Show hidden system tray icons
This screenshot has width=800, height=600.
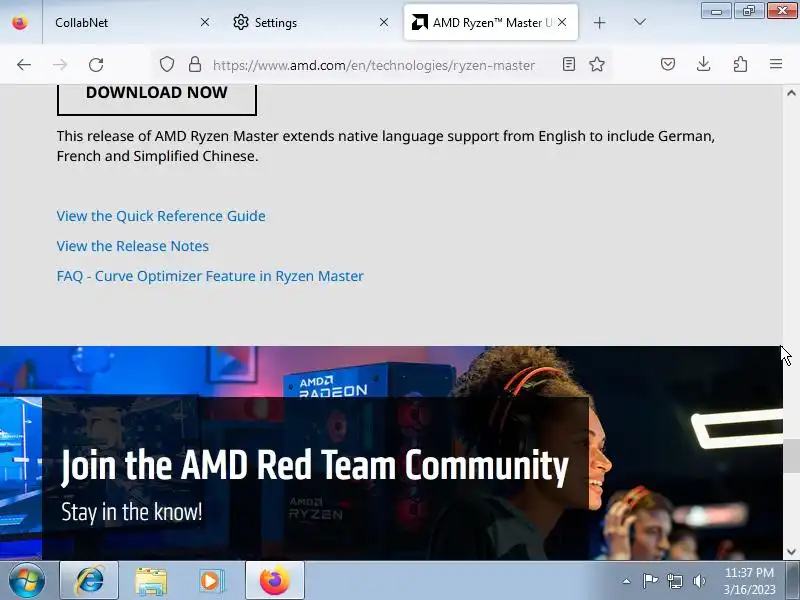click(x=627, y=581)
